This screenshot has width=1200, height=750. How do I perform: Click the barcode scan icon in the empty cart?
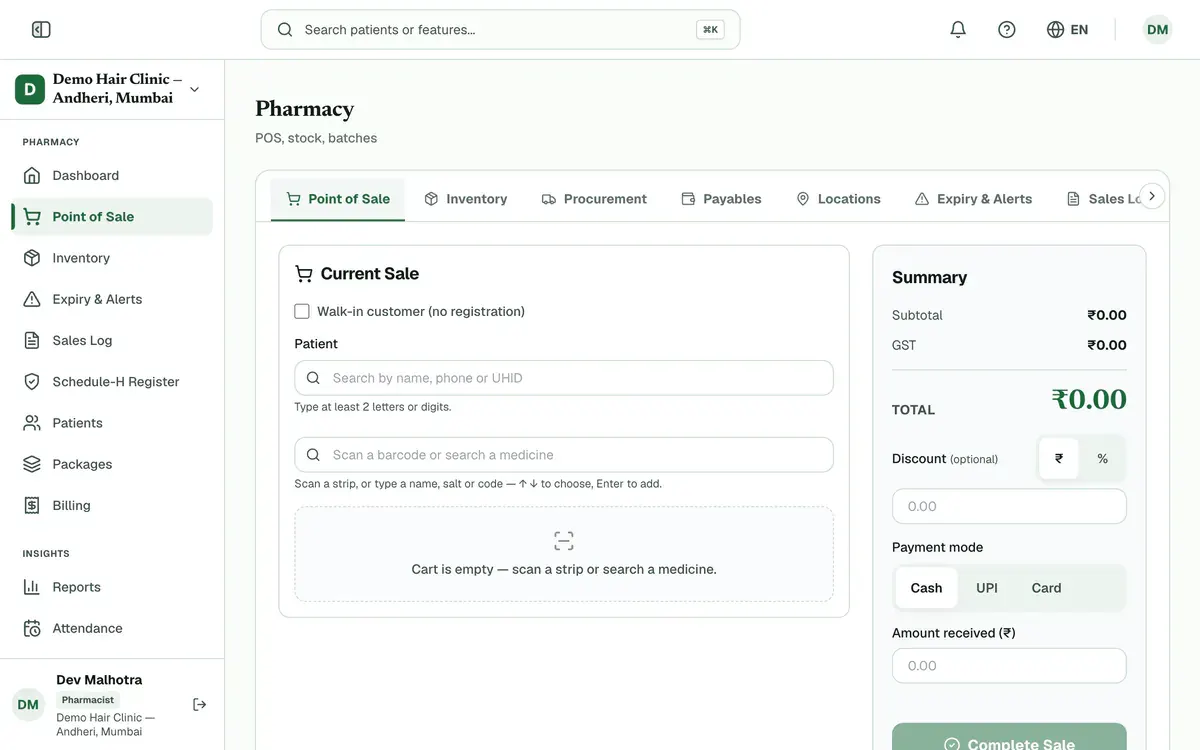[564, 541]
